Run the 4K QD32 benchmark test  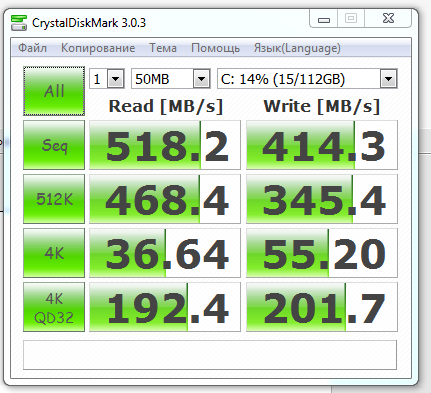(x=54, y=307)
